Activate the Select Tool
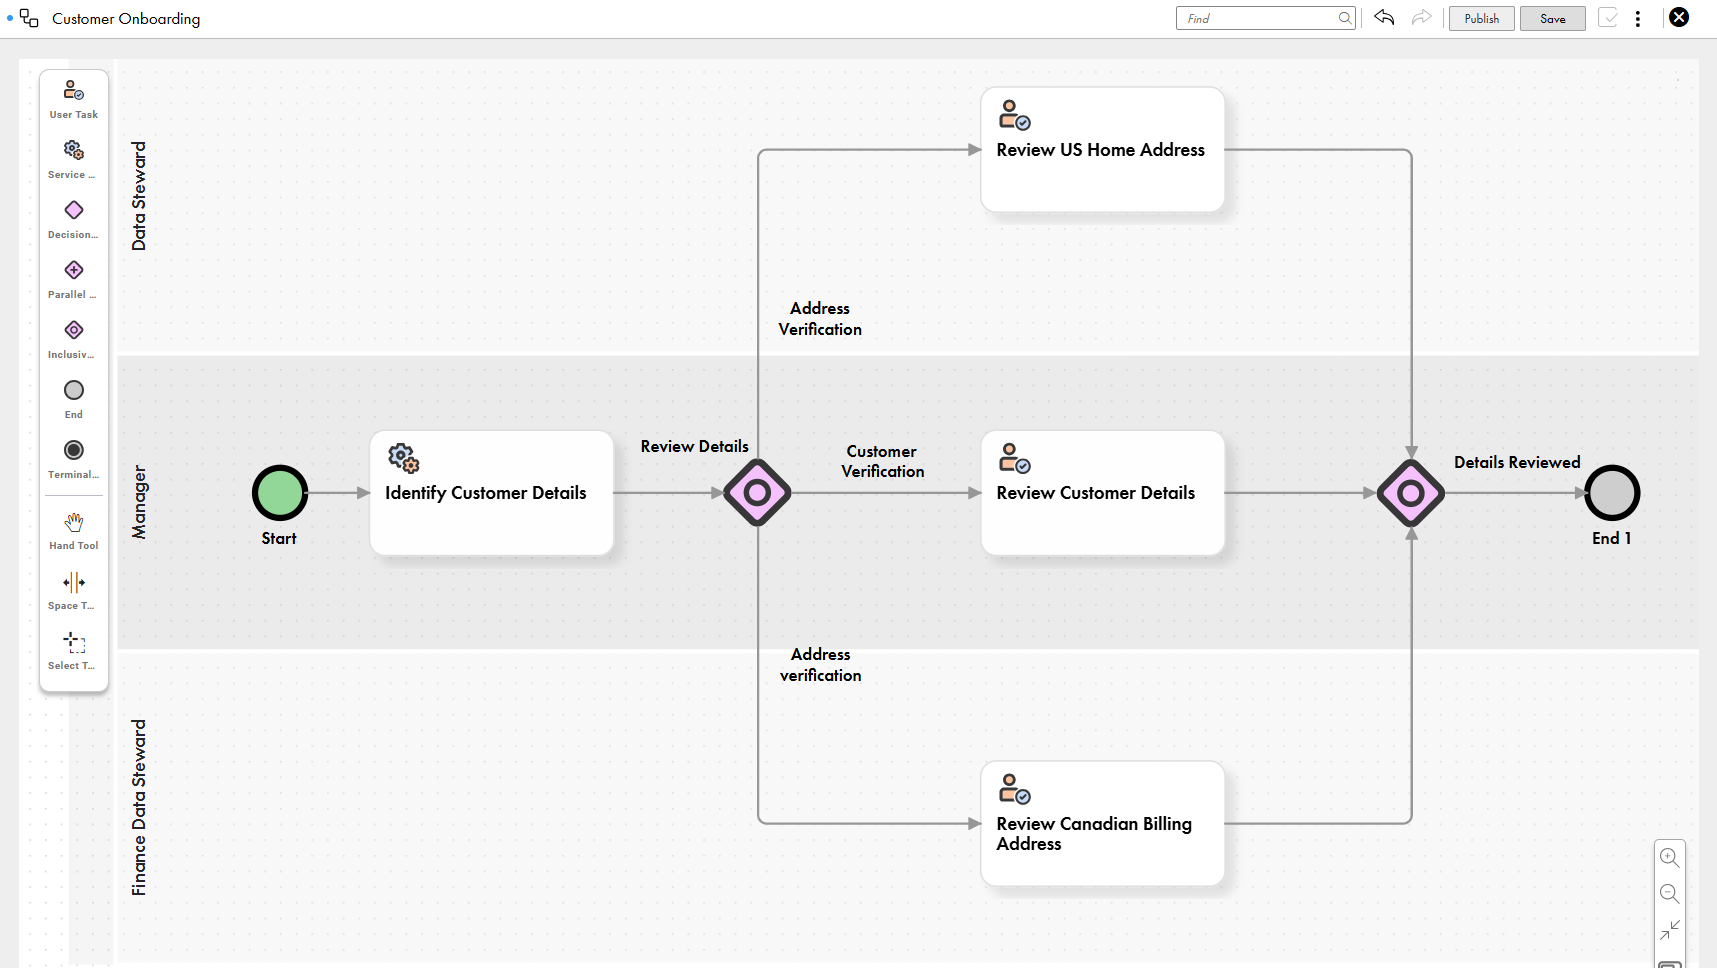 coord(74,651)
